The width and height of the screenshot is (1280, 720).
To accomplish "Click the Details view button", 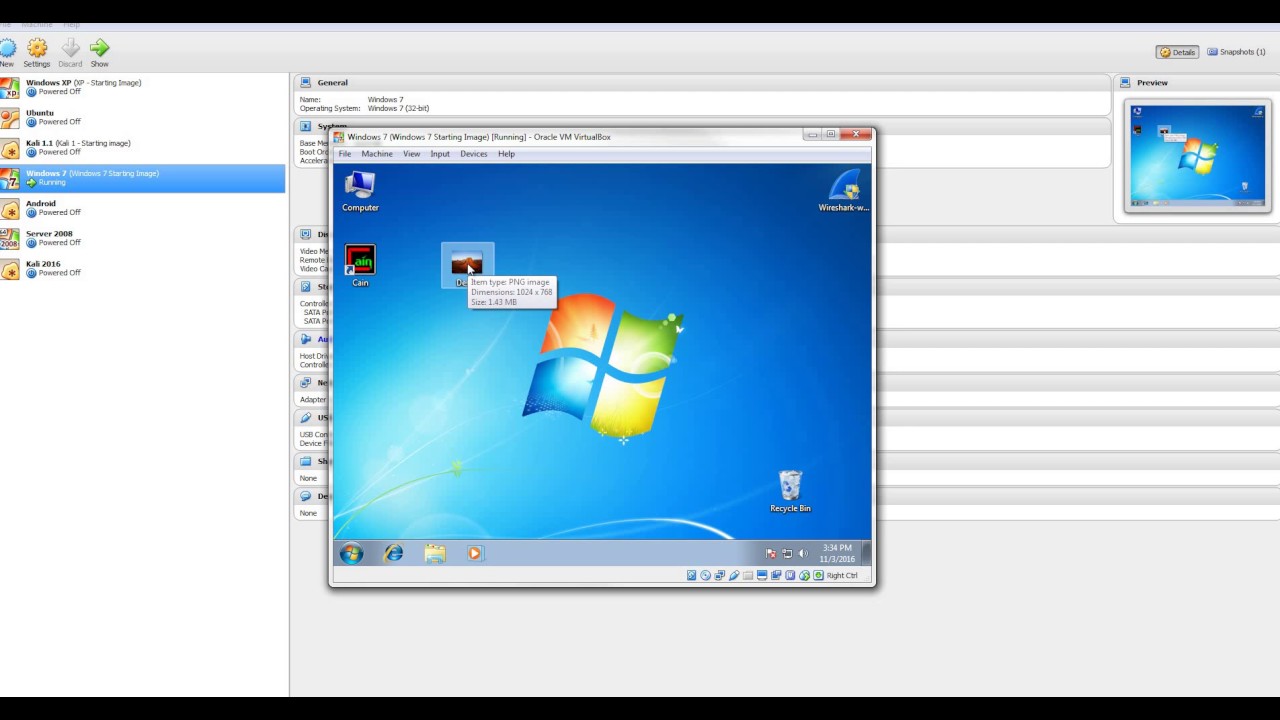I will coord(1178,52).
